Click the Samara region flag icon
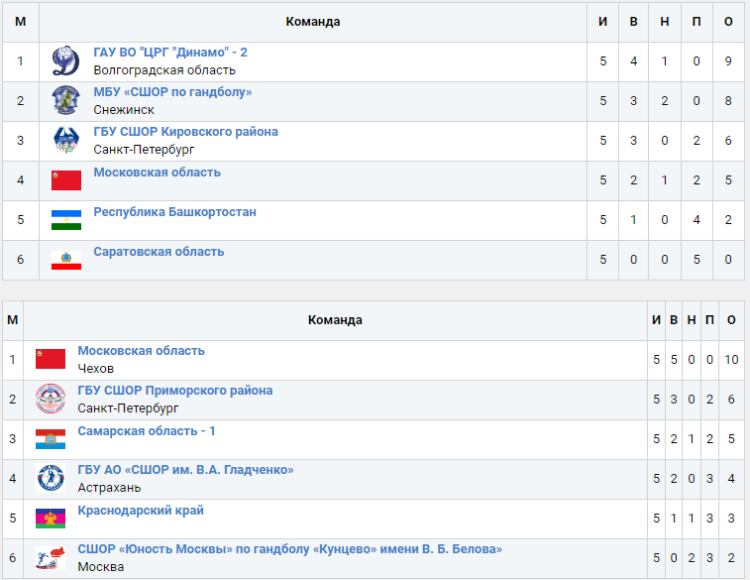The height and width of the screenshot is (580, 750). (50, 439)
